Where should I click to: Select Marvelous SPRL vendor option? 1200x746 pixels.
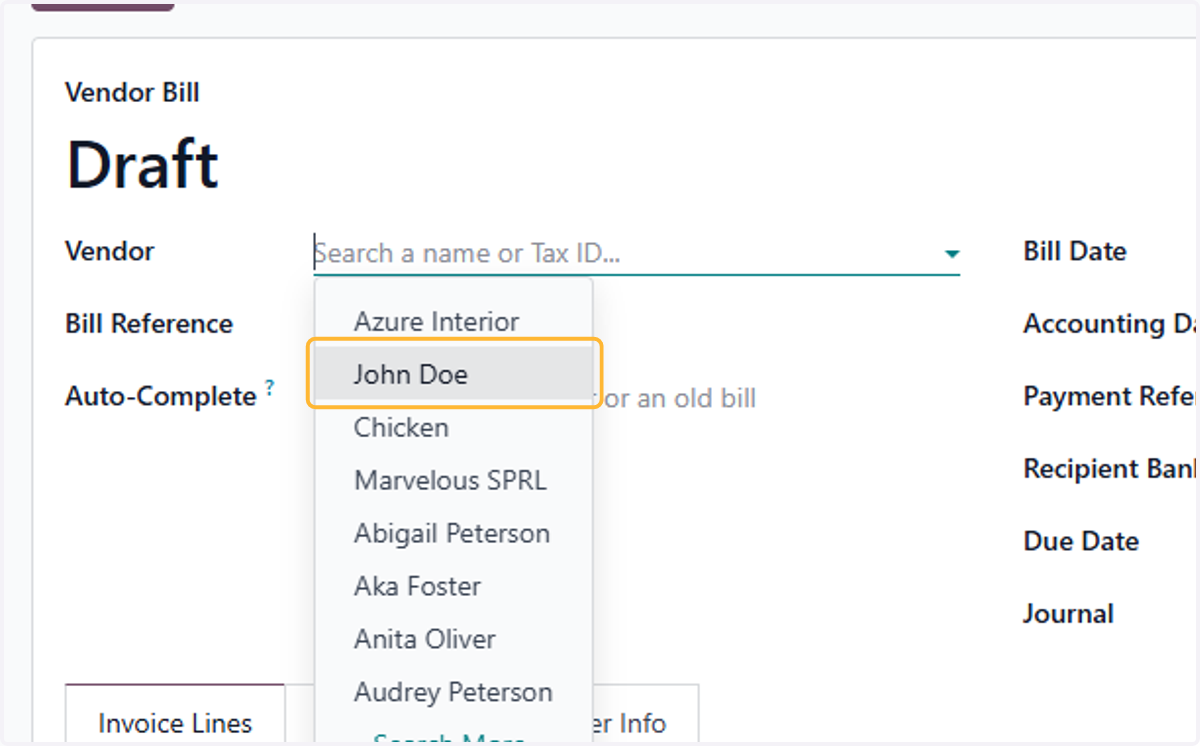point(454,481)
